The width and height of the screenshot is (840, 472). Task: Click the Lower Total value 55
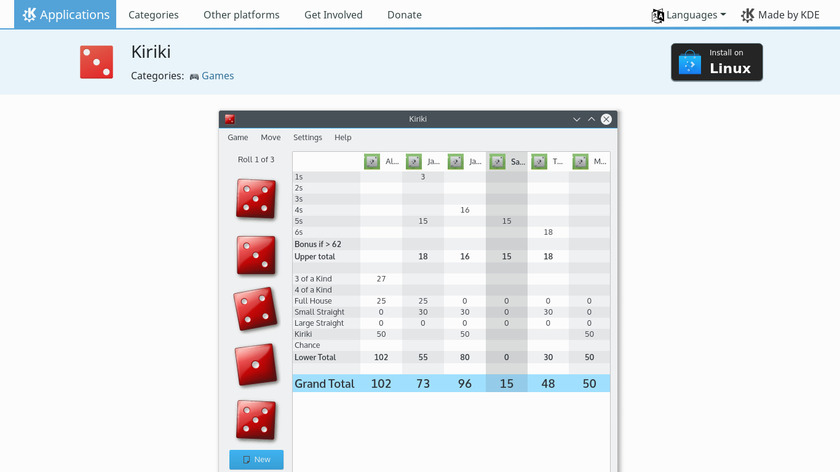coord(423,357)
